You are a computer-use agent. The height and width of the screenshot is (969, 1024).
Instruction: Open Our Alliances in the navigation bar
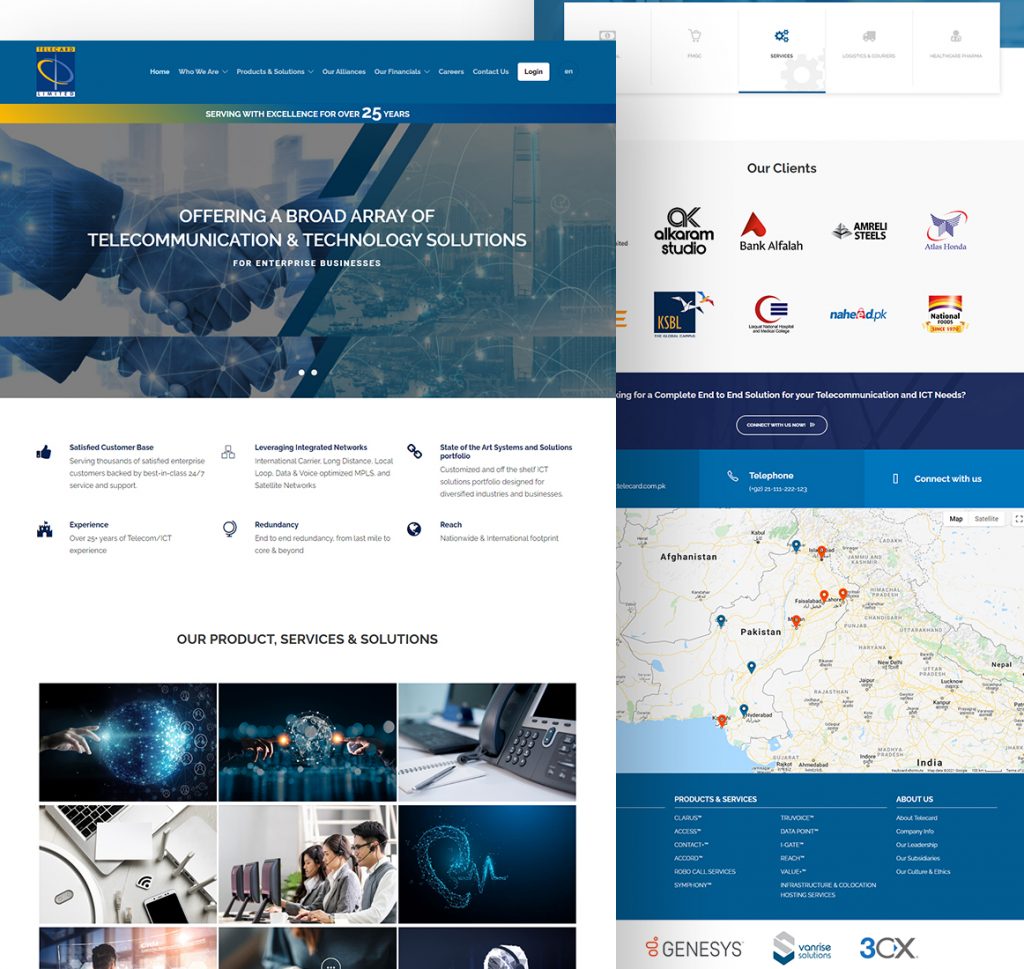[x=344, y=72]
